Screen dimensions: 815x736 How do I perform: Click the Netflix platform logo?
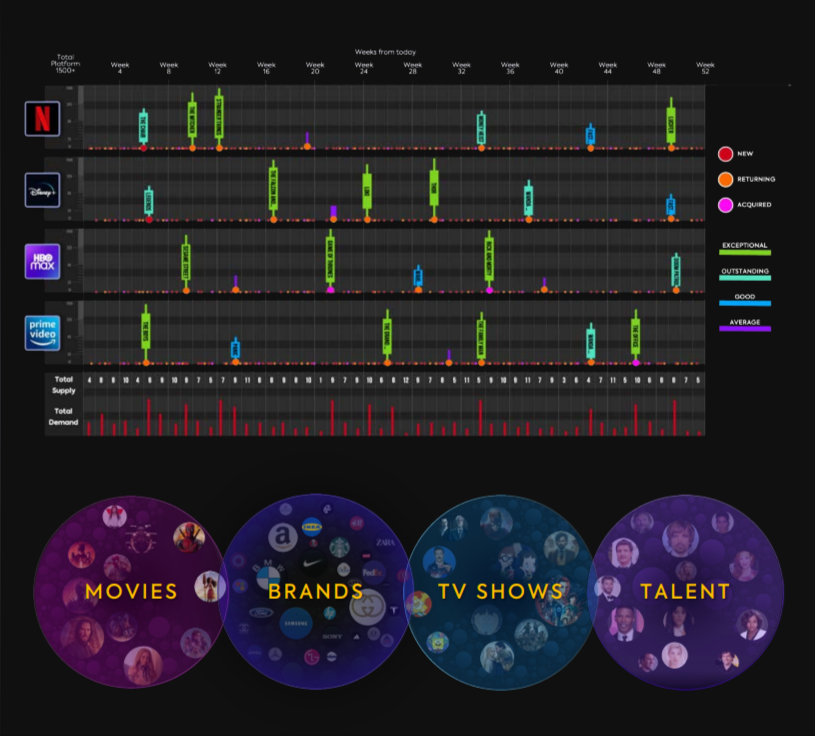click(x=43, y=119)
